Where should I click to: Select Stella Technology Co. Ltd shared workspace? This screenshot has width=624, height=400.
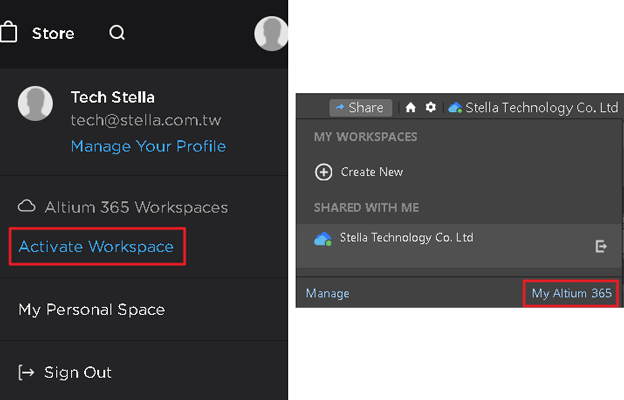tap(406, 238)
